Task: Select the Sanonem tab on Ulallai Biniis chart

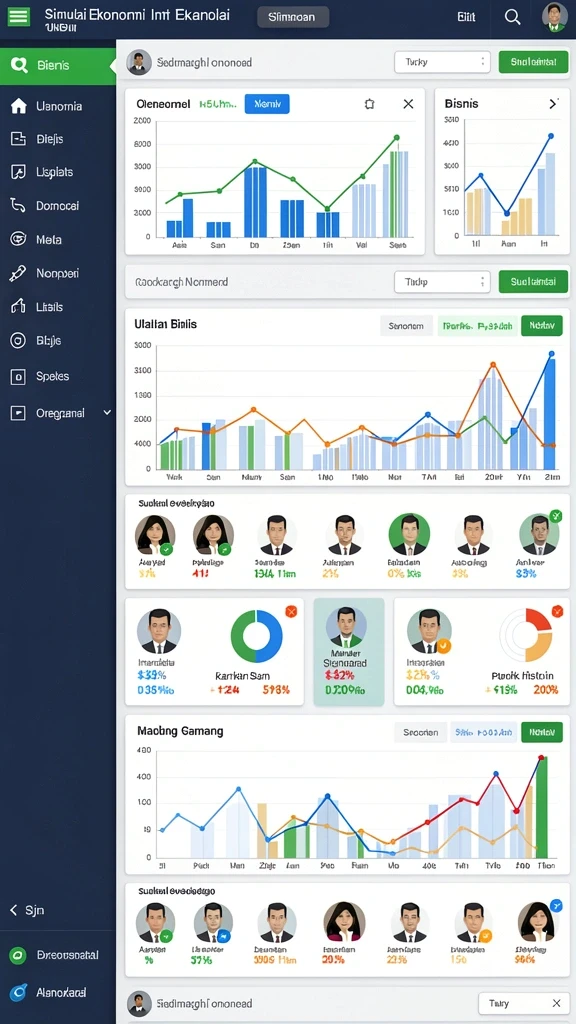Action: [x=406, y=325]
